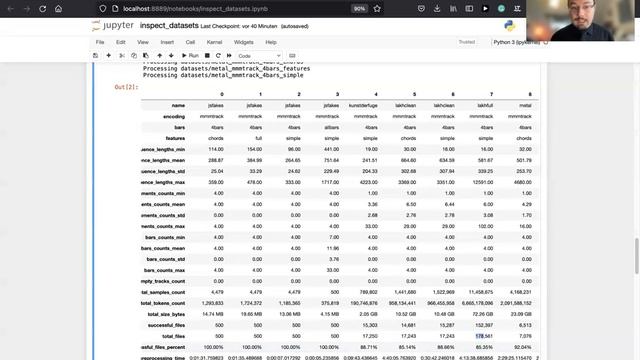This screenshot has height=360, width=640.
Task: Click the 'encoding' row label
Action: pos(174,116)
